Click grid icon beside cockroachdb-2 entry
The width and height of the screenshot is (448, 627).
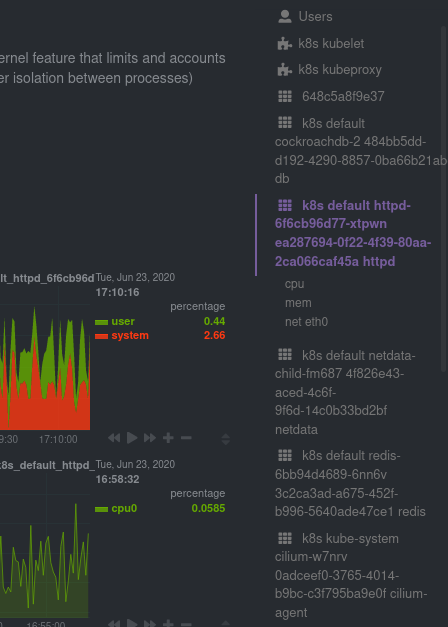click(x=284, y=123)
